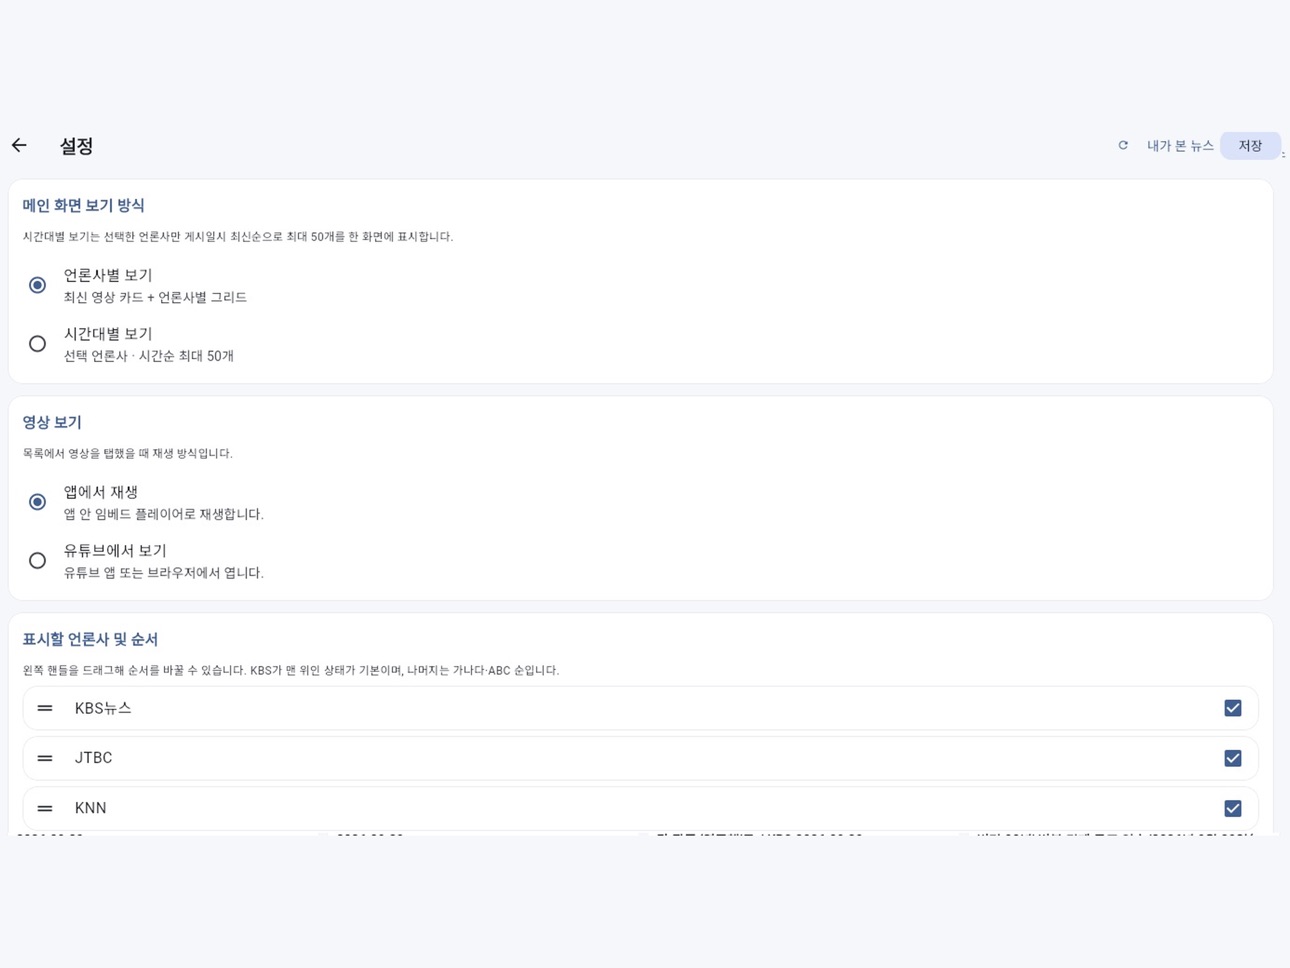The width and height of the screenshot is (1290, 968).
Task: Save settings with the 저장 button
Action: click(x=1250, y=146)
